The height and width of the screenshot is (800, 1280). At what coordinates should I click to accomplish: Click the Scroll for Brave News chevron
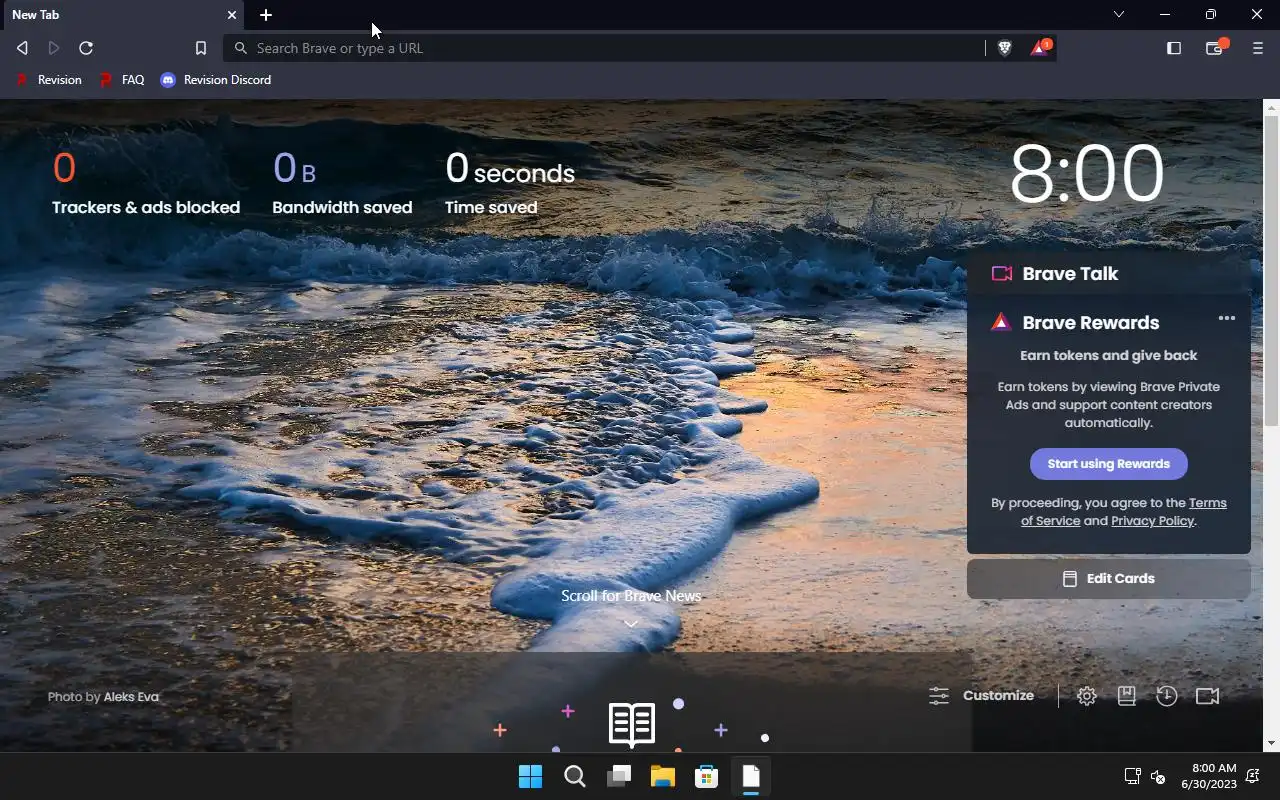(x=631, y=623)
